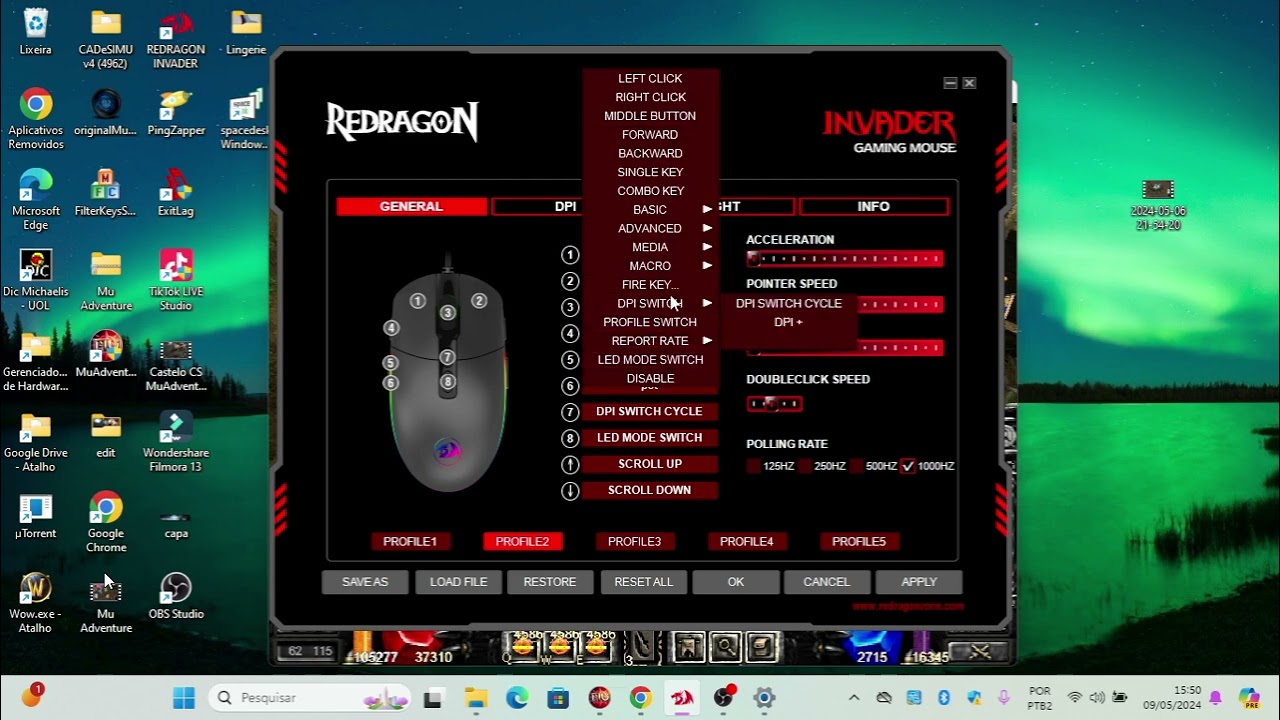
Task: Open the Windows Start menu
Action: [x=184, y=698]
